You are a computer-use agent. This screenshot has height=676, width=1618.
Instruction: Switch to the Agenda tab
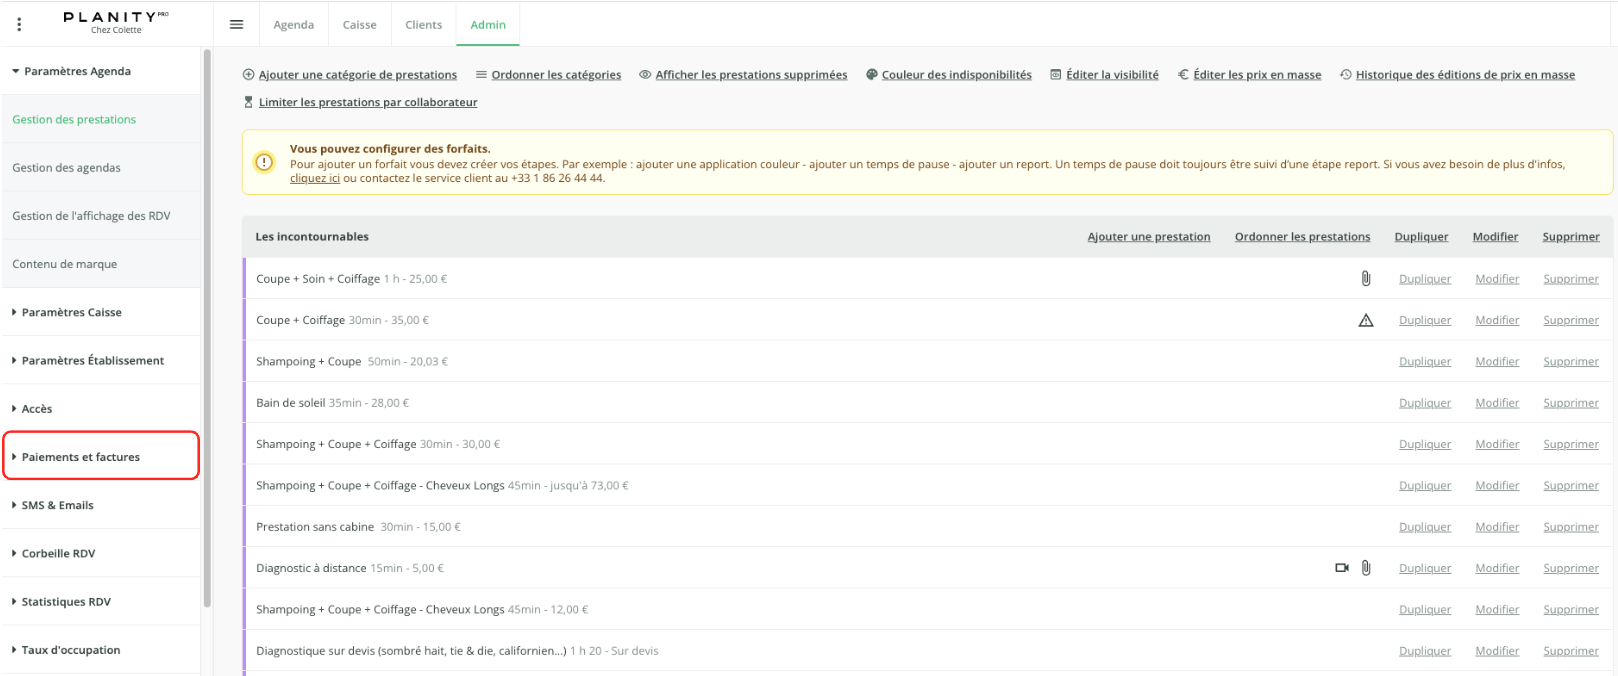(294, 25)
